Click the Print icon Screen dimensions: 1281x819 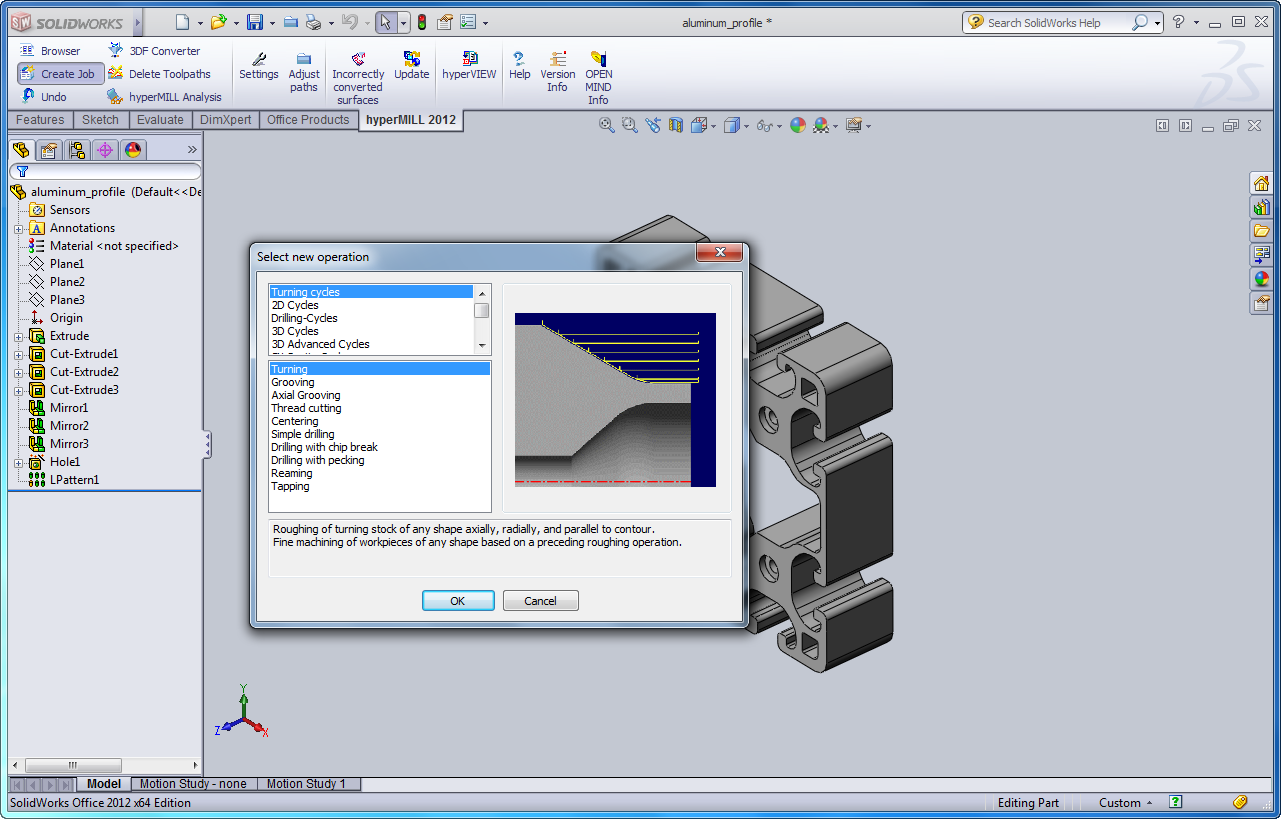313,22
